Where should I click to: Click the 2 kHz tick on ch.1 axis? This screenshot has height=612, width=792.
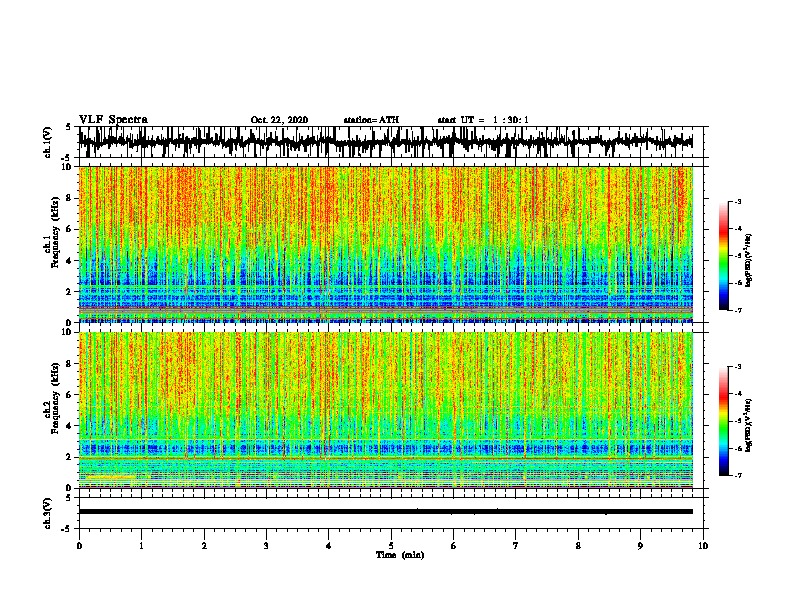tap(70, 291)
